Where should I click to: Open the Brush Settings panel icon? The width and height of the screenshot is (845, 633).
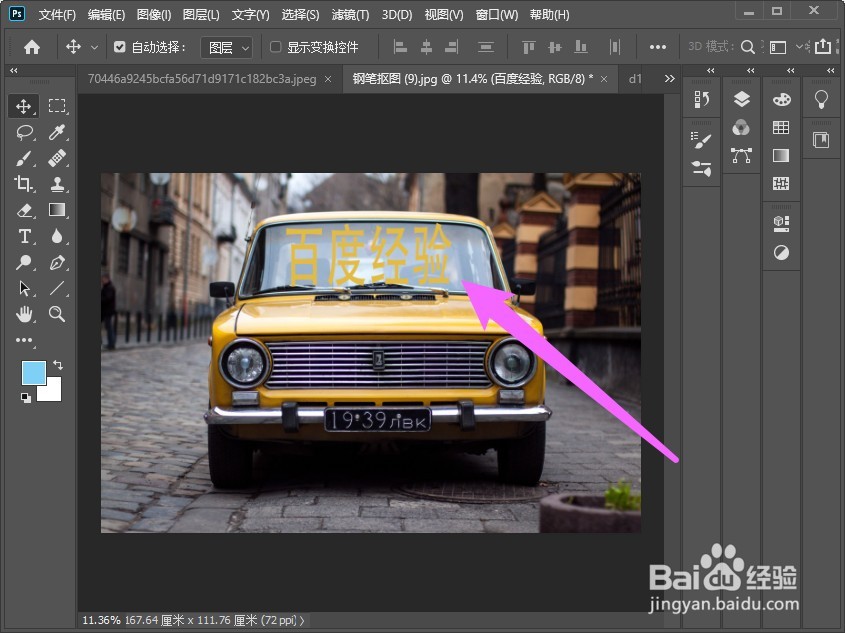point(701,140)
